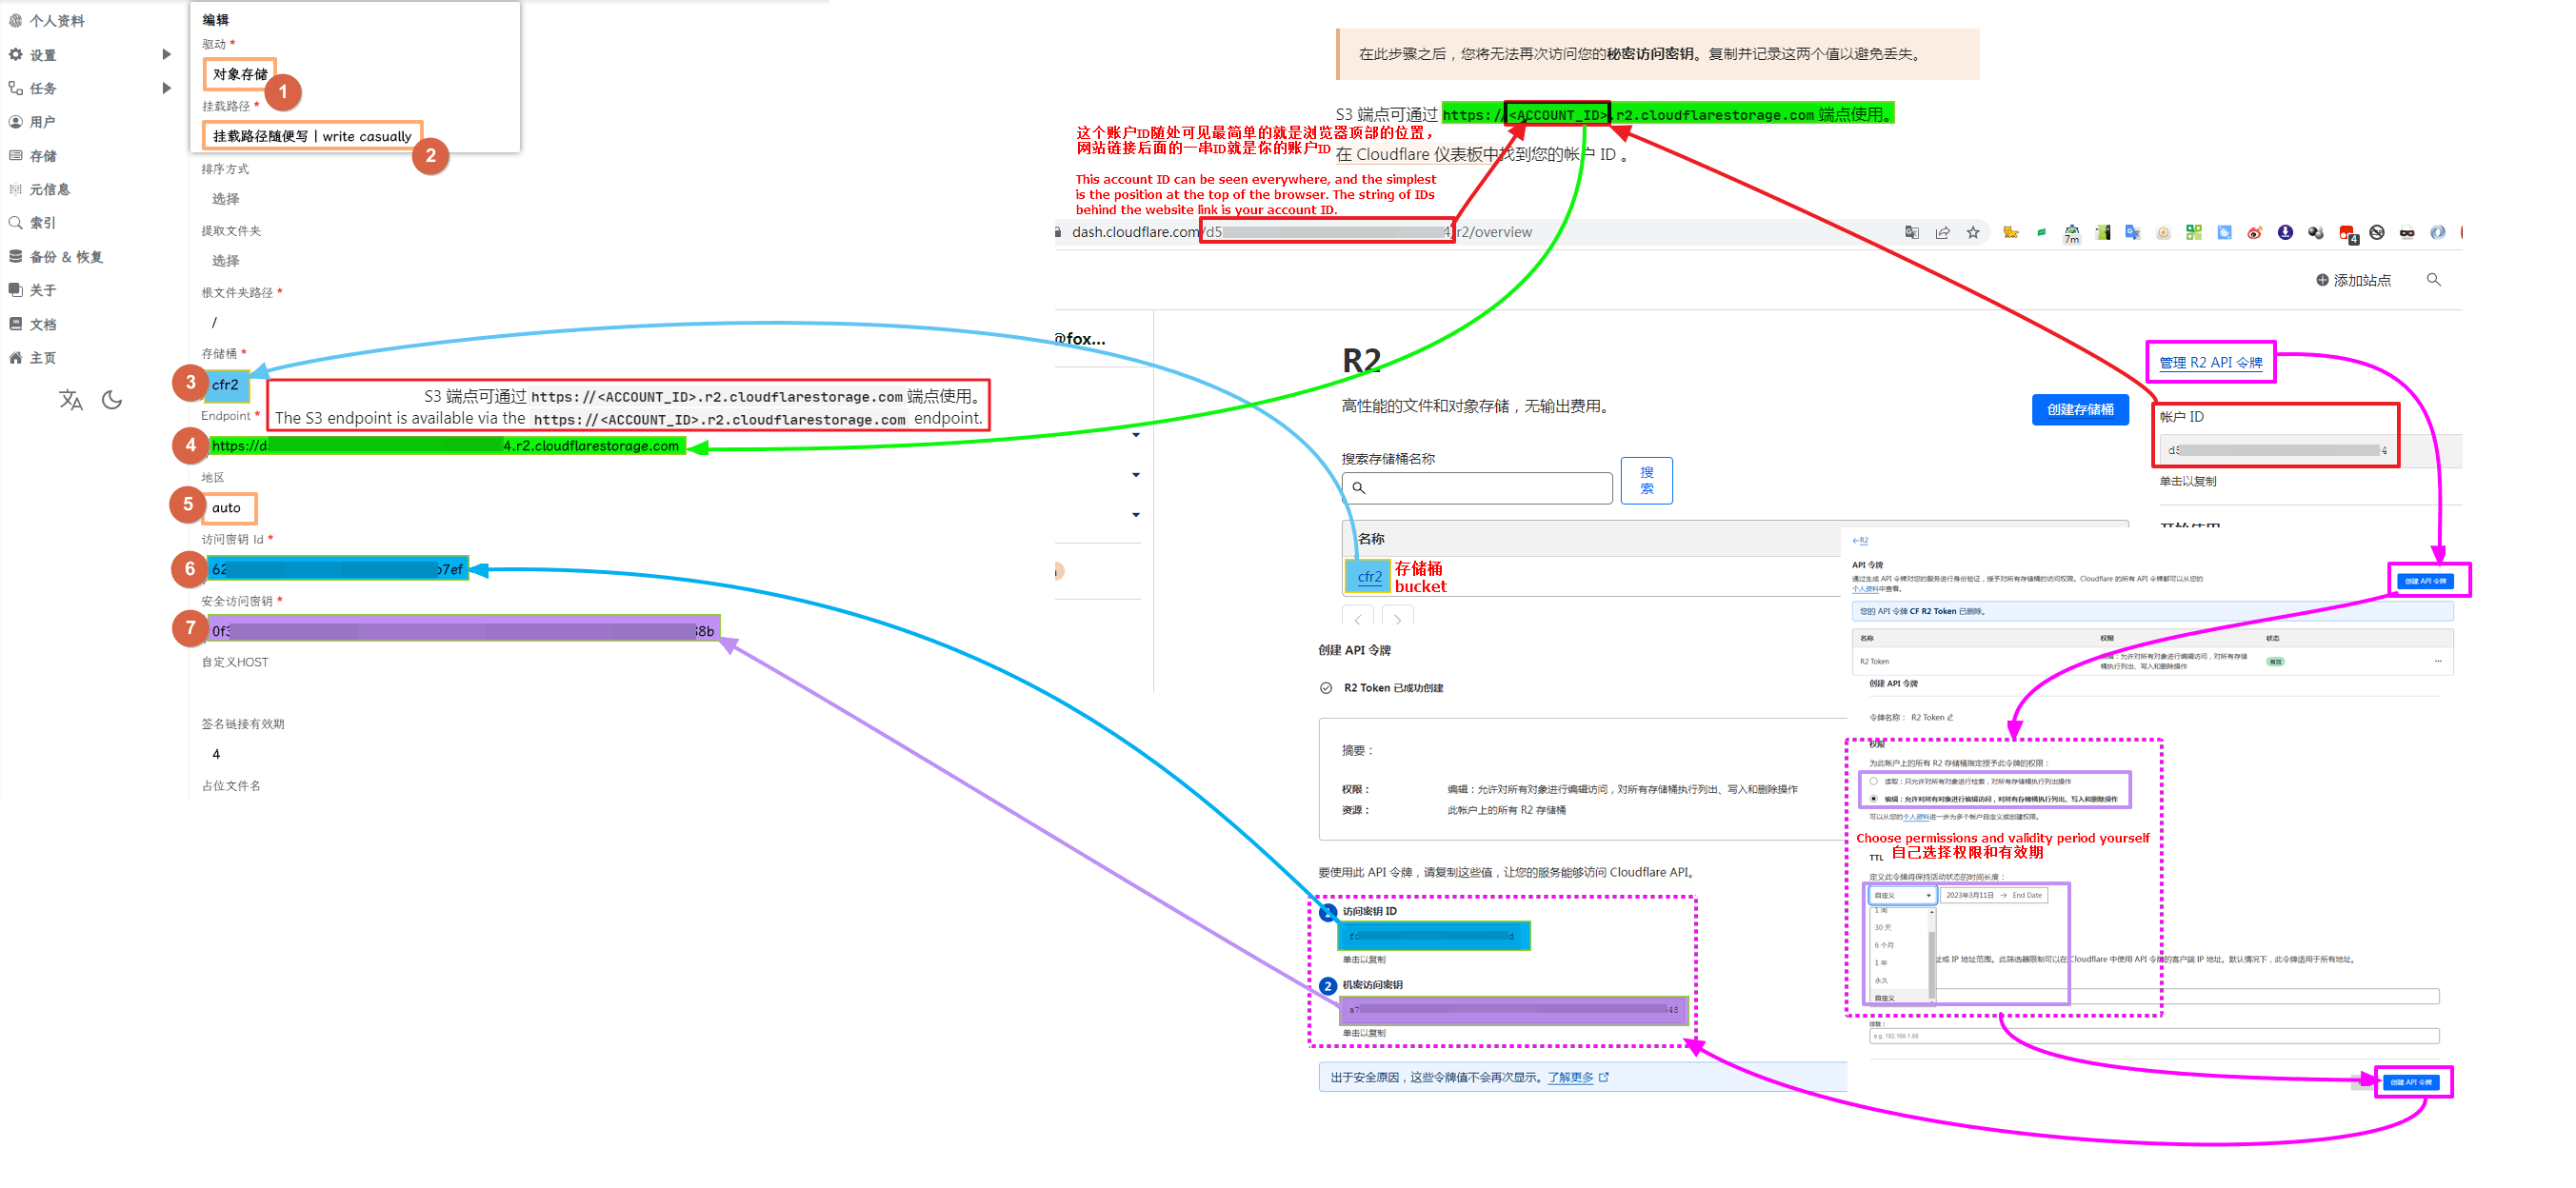Click the yellow cat extension icon
Screen dimensions: 2576x1188
click(x=2010, y=232)
